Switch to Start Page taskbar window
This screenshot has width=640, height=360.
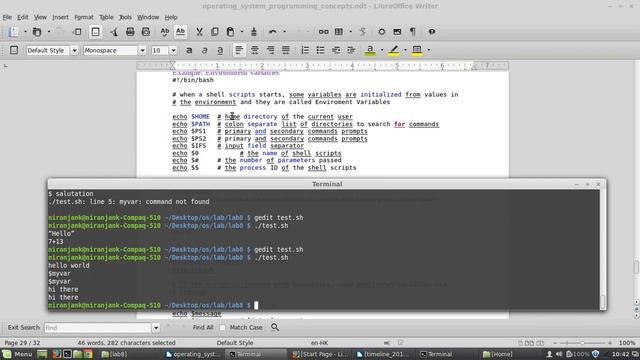320,354
